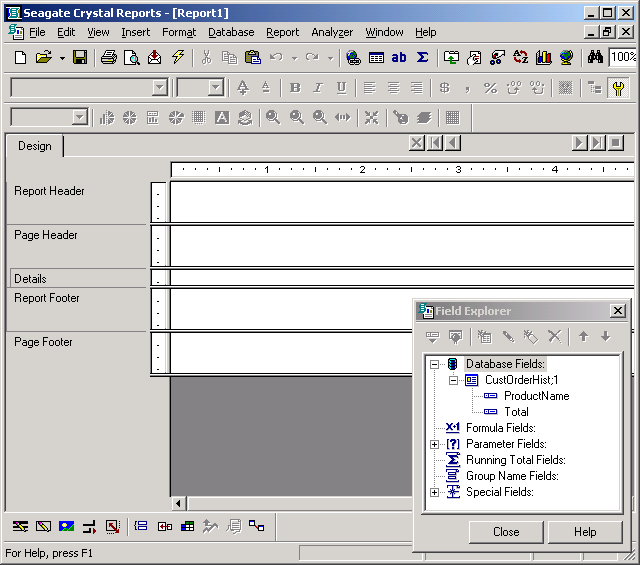Open the font name dropdown
The width and height of the screenshot is (640, 565).
(160, 87)
